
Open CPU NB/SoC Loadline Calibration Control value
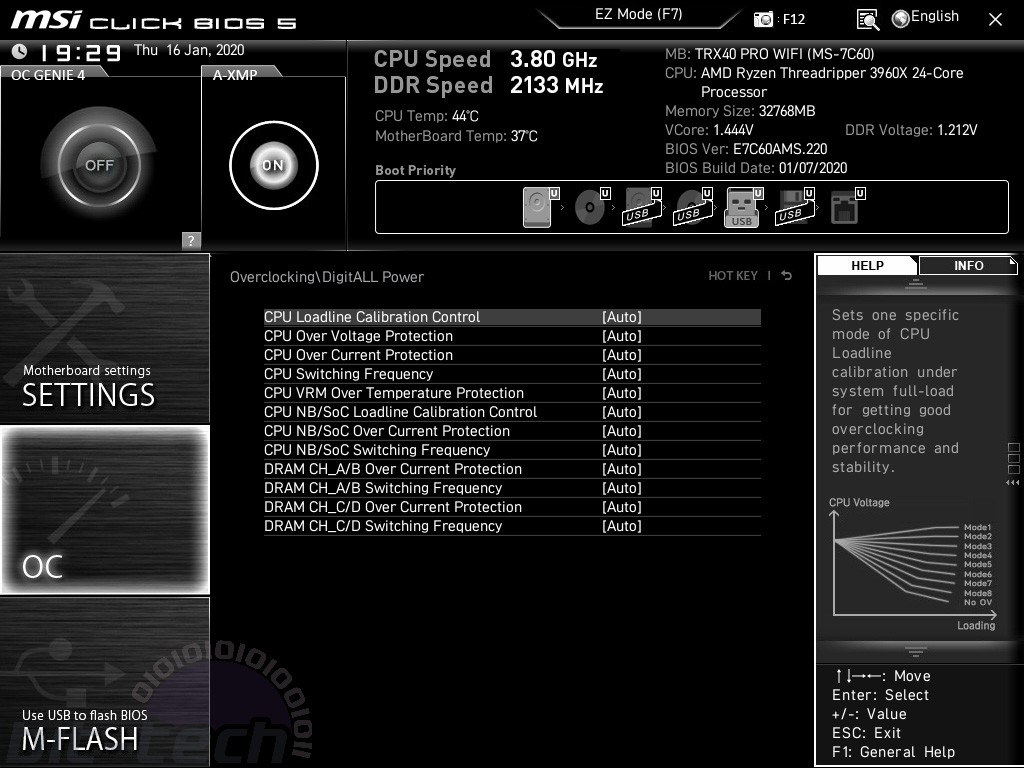tap(622, 412)
